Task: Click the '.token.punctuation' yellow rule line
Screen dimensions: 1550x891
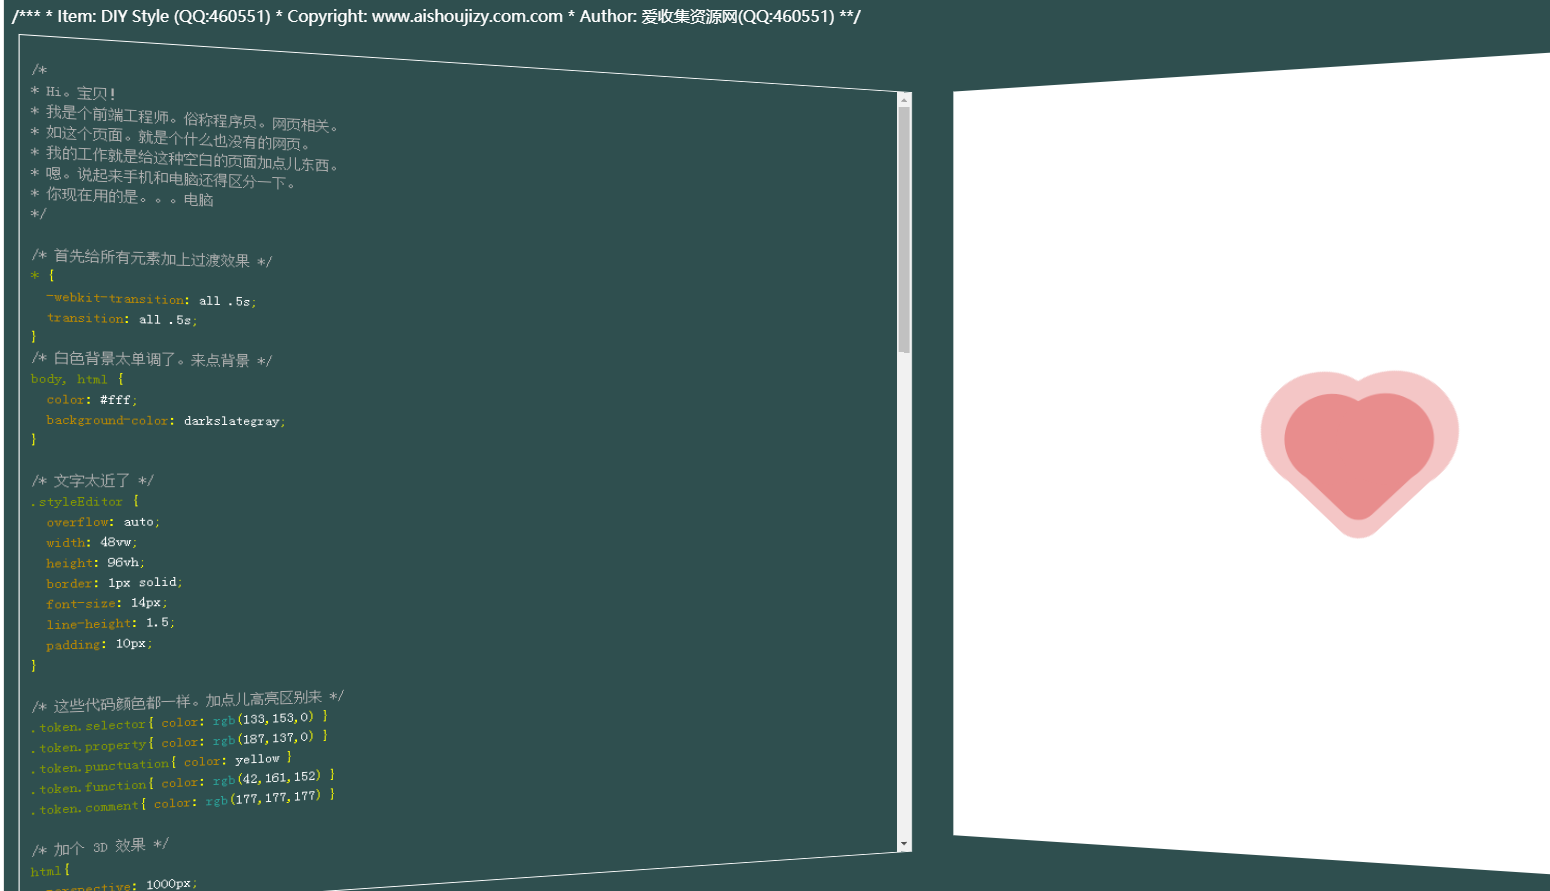Action: coord(161,763)
